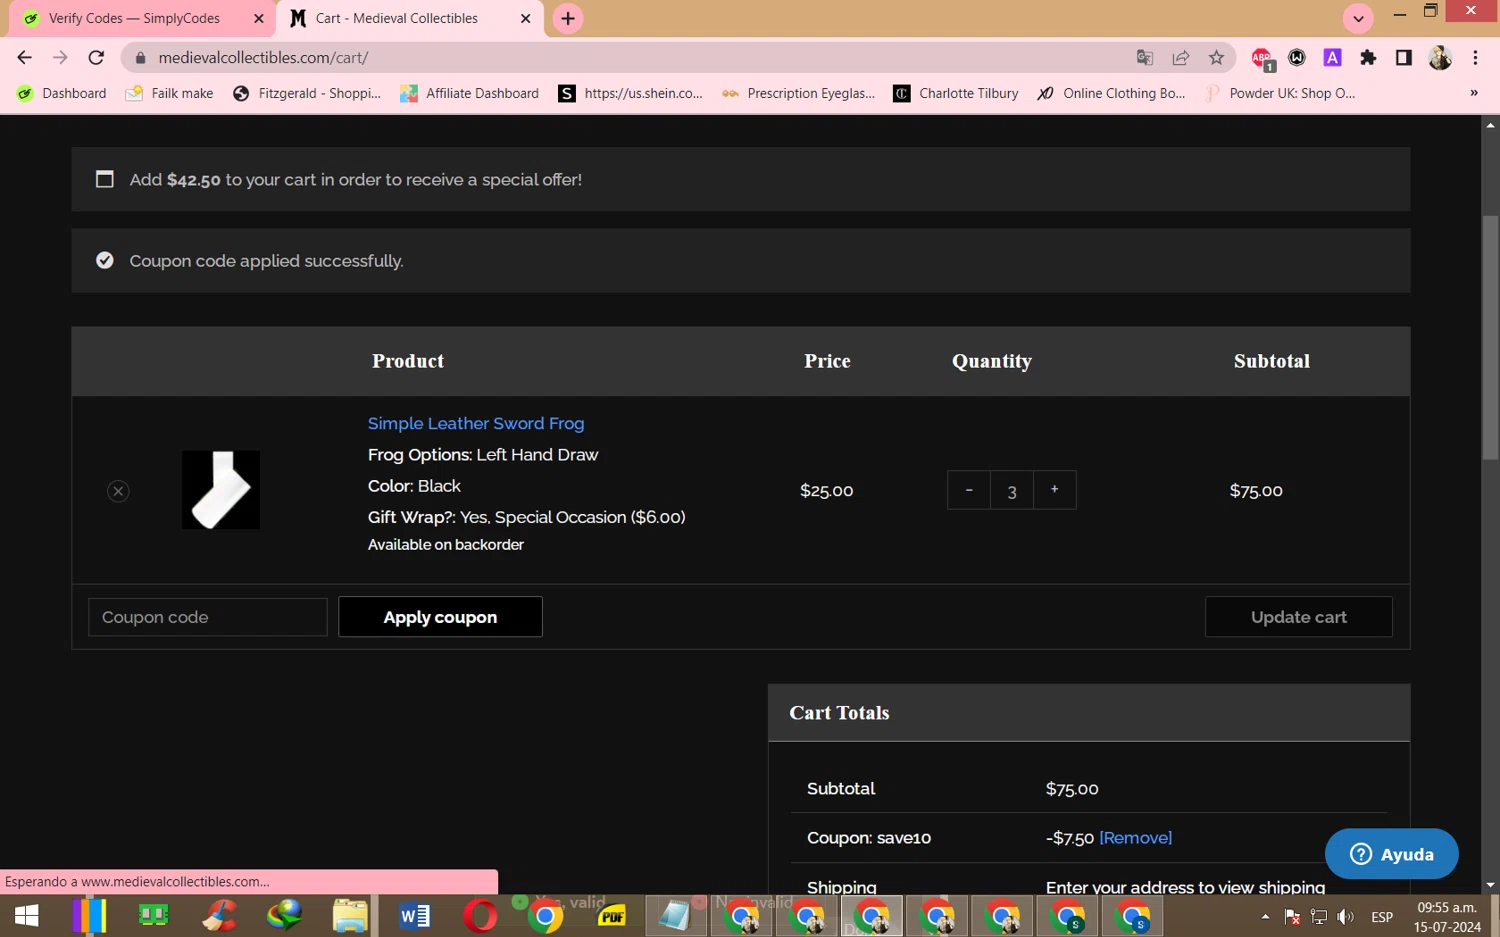Screen dimensions: 1500x937
Task: Remove the save10 coupon
Action: (x=1135, y=838)
